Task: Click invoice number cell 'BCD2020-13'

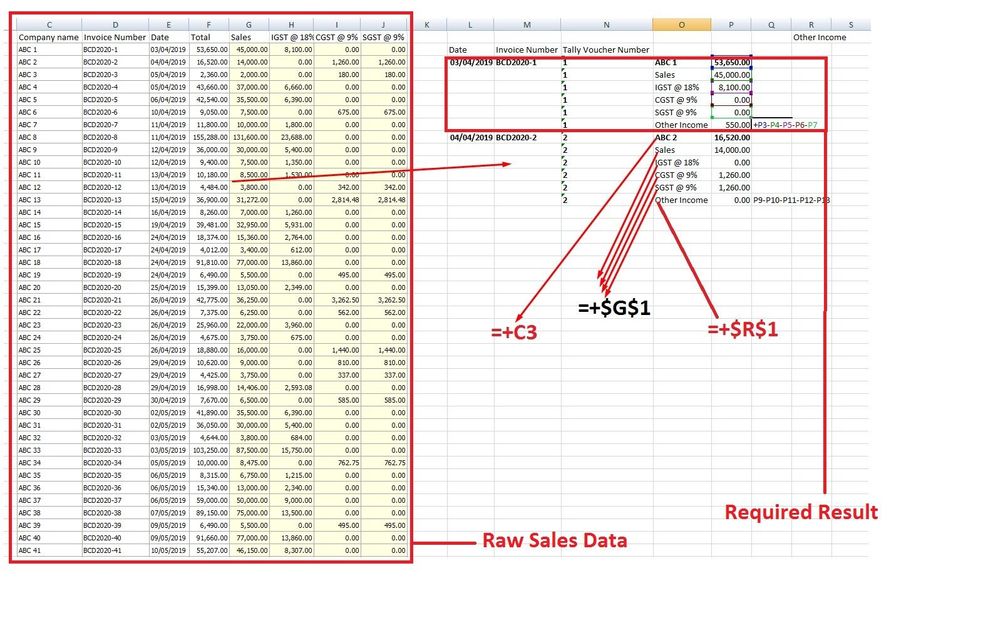Action: pos(115,200)
